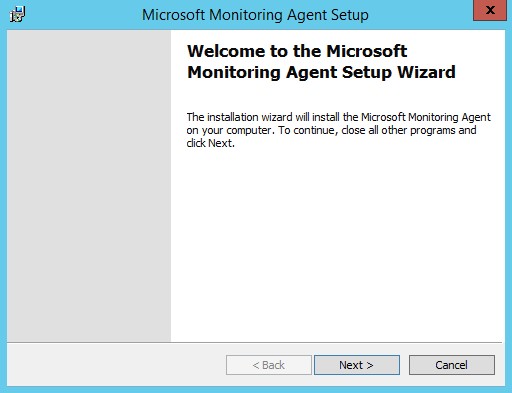Click the blue window border at the bottom
512x393 pixels.
[x=256, y=390]
